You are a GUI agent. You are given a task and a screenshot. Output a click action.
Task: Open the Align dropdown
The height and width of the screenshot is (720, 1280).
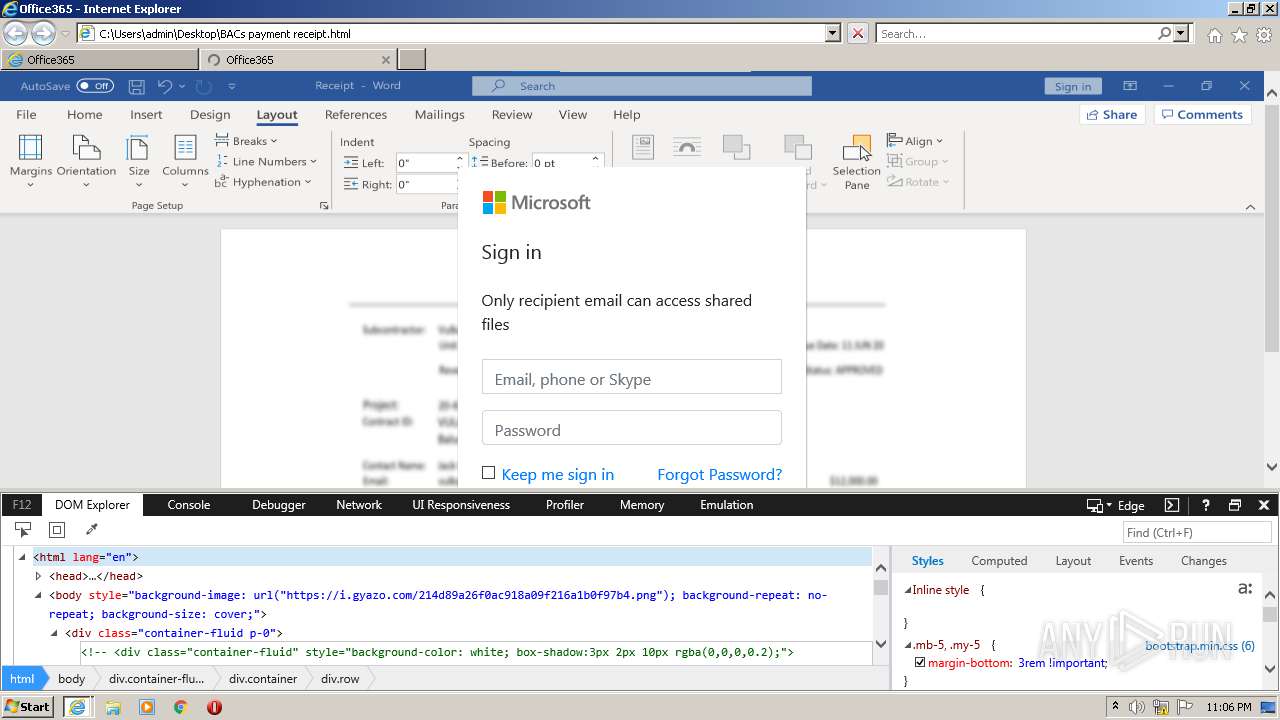[915, 141]
